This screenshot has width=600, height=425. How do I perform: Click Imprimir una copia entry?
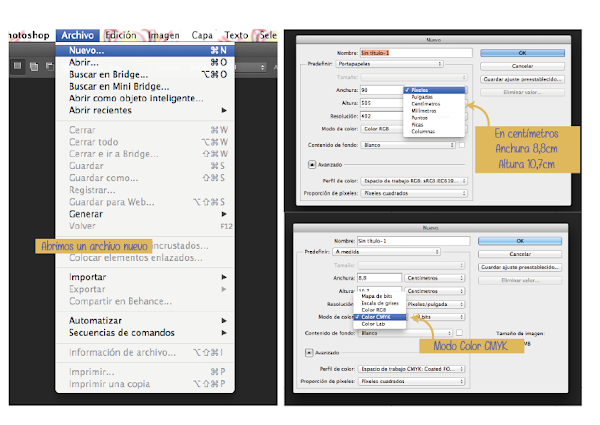pyautogui.click(x=145, y=384)
